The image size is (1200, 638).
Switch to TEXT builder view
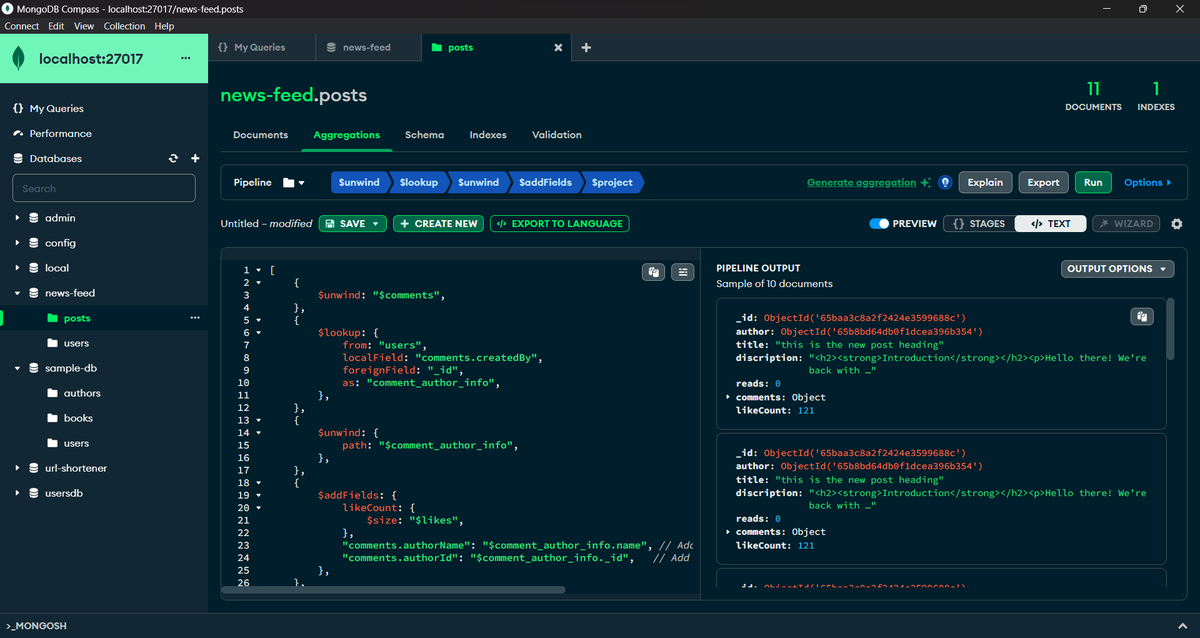(x=1050, y=224)
